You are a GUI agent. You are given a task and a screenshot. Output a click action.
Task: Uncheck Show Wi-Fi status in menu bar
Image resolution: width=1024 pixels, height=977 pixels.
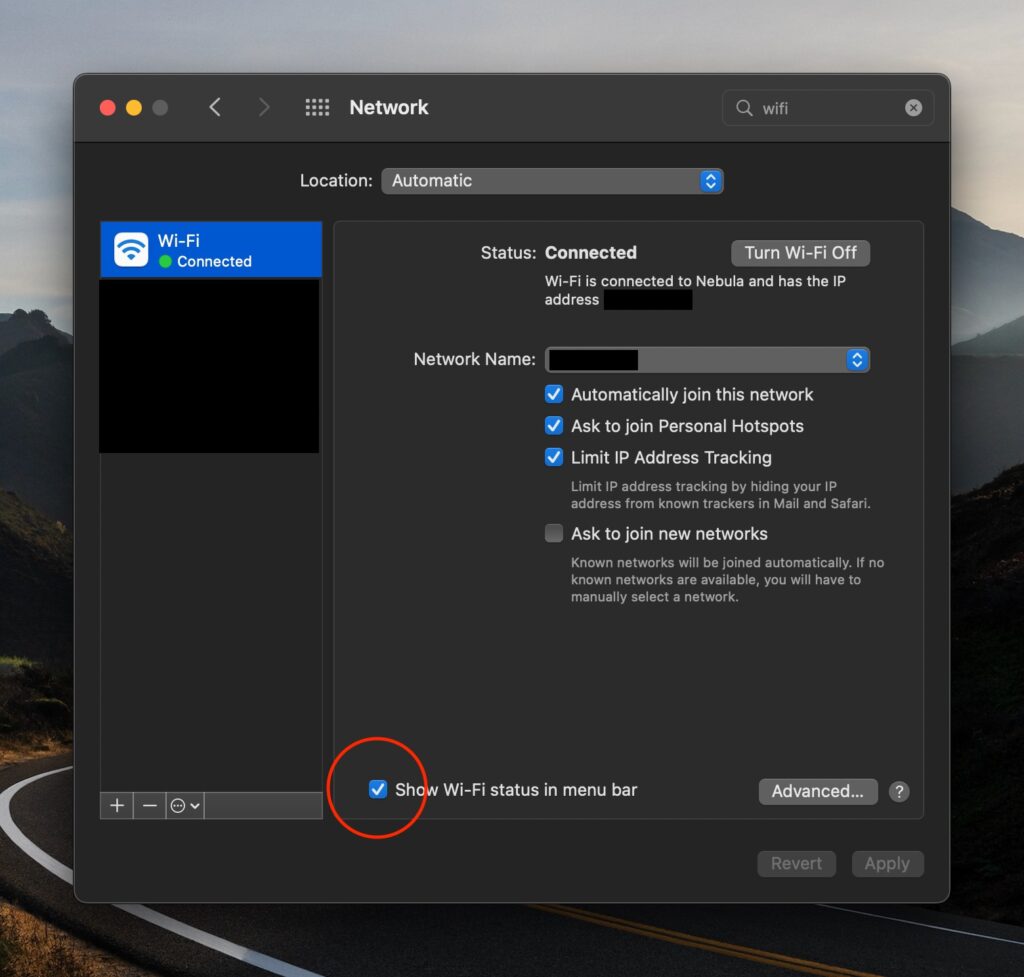[378, 789]
